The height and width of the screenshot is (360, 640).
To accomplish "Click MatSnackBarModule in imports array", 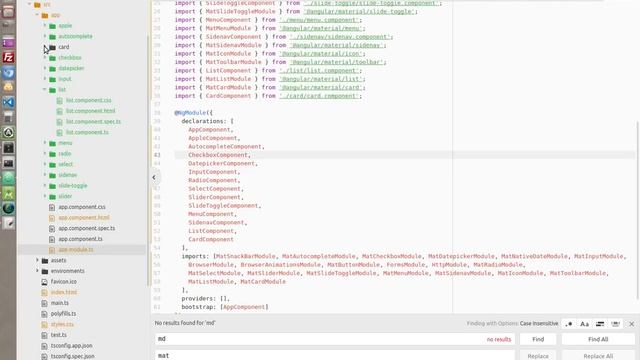I will tap(245, 256).
